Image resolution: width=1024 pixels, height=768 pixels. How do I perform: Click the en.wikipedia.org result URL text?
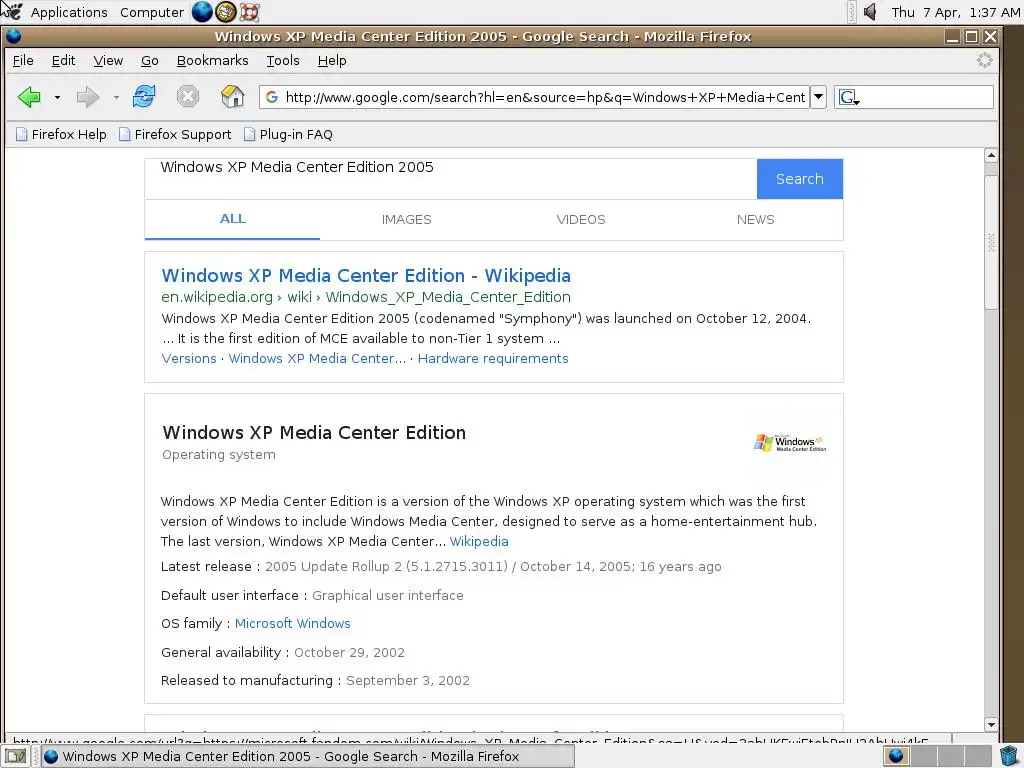pyautogui.click(x=366, y=297)
